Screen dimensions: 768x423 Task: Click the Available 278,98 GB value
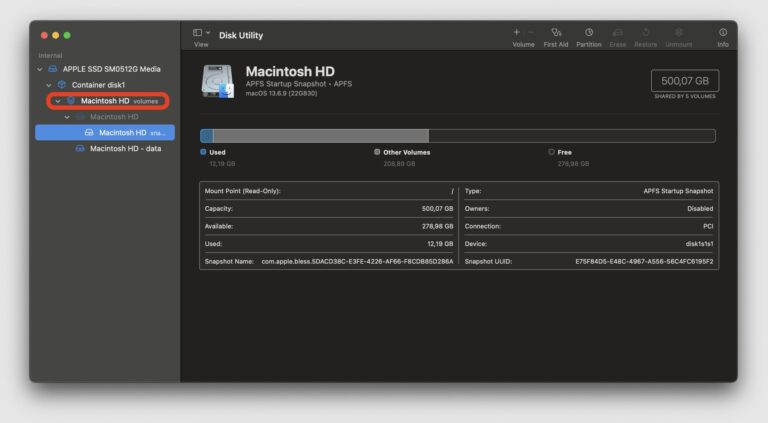coord(437,226)
